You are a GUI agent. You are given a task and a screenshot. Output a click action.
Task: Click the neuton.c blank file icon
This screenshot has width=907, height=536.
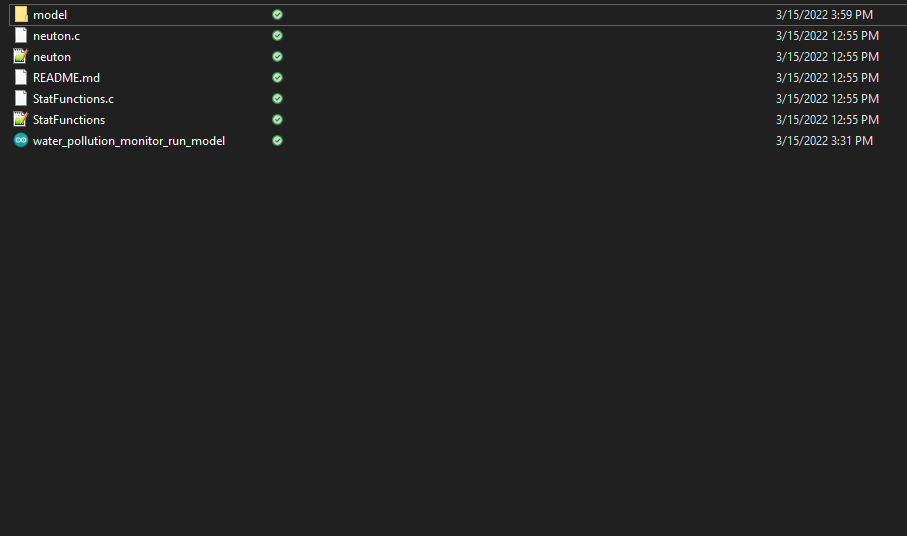[x=21, y=36]
